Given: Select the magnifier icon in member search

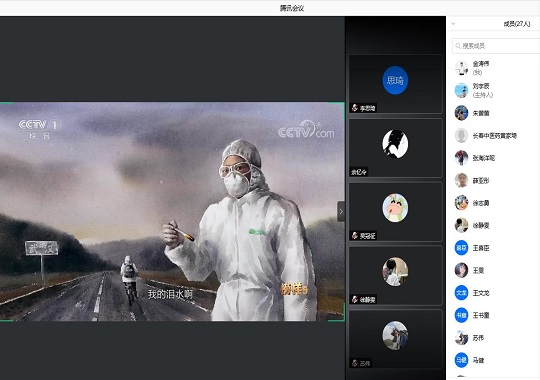Looking at the screenshot, I should point(458,46).
